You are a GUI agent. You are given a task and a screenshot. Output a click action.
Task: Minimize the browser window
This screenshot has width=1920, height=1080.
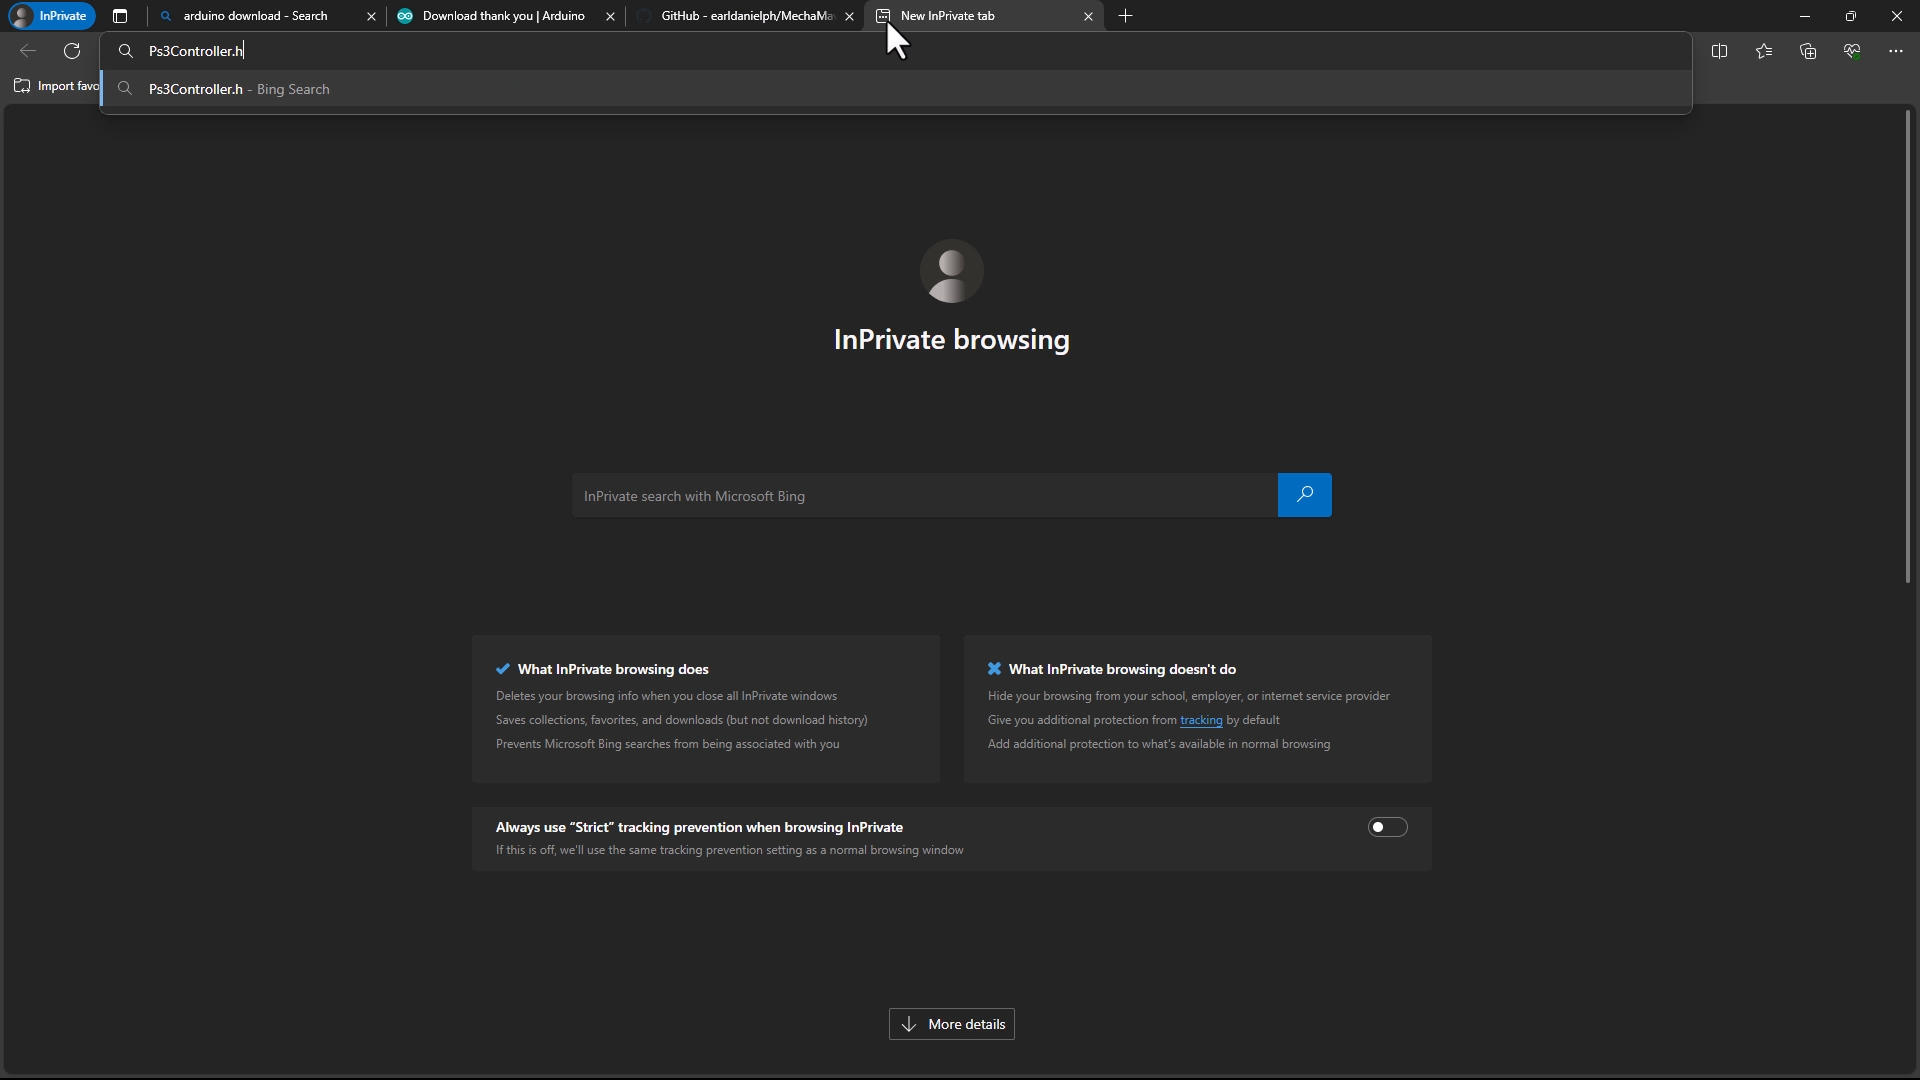click(x=1804, y=16)
